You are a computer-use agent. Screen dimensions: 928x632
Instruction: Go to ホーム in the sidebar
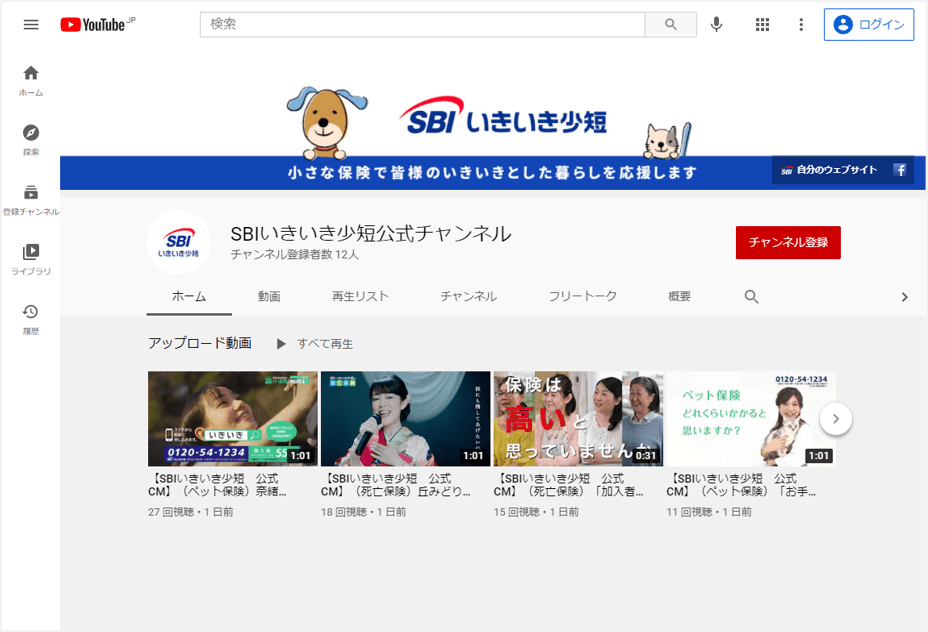point(31,81)
